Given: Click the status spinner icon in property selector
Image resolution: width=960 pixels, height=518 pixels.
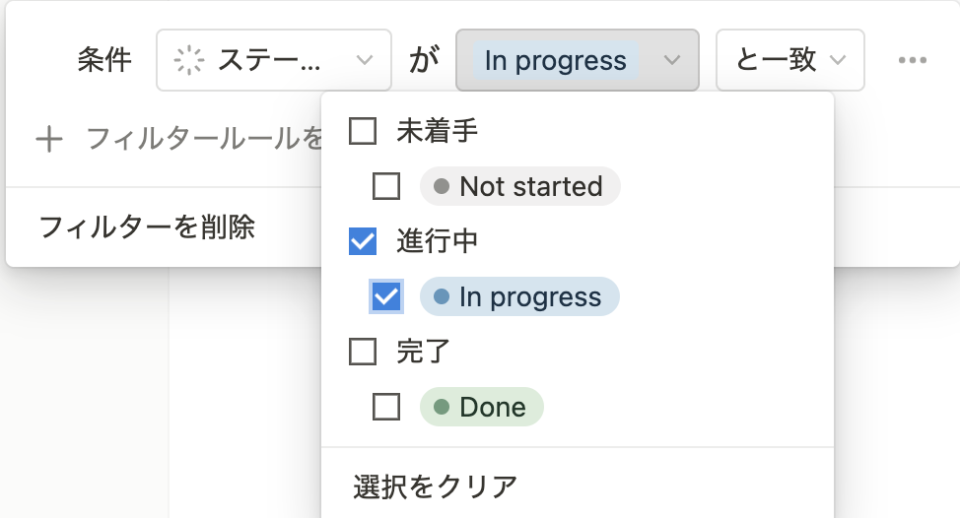Looking at the screenshot, I should pyautogui.click(x=189, y=60).
